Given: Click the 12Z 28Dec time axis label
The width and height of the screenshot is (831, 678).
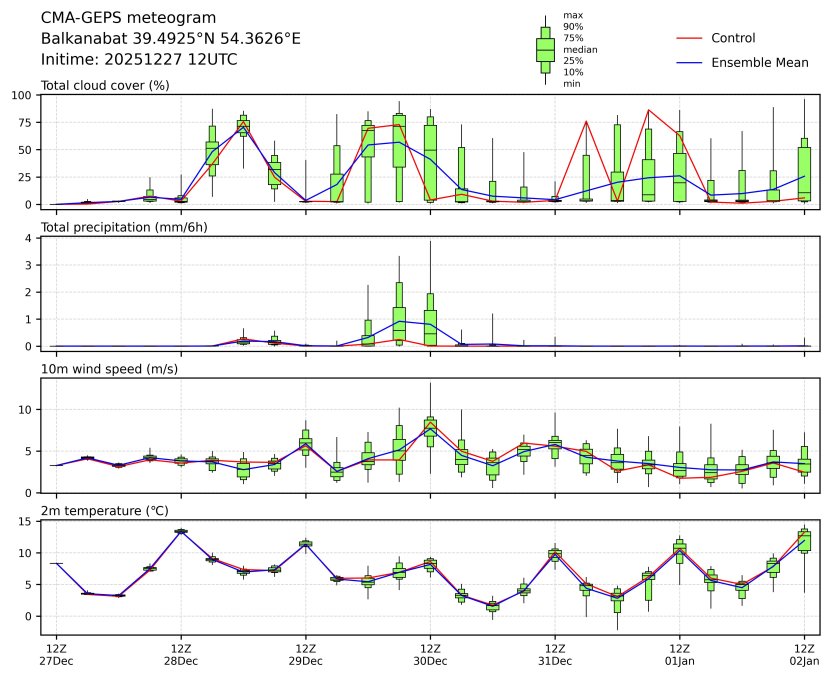Looking at the screenshot, I should pos(181,654).
